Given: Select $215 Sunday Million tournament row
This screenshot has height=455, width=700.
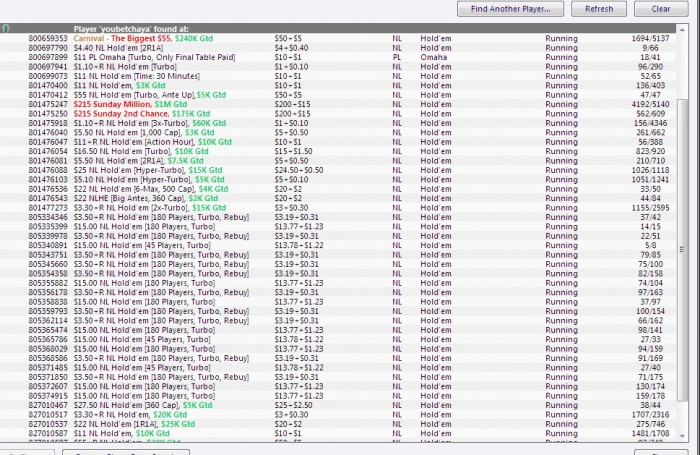Looking at the screenshot, I should [338, 104].
